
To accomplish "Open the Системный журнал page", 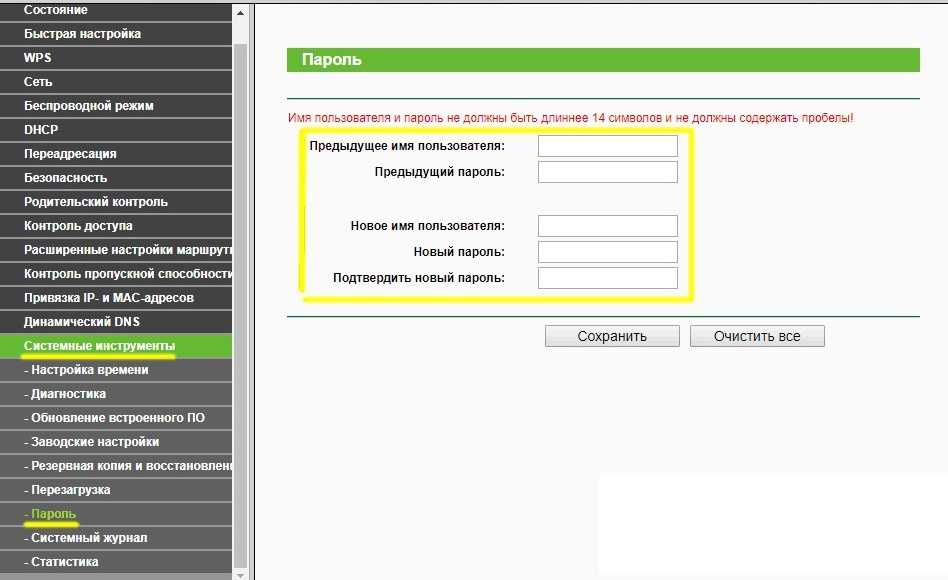I will coord(88,538).
